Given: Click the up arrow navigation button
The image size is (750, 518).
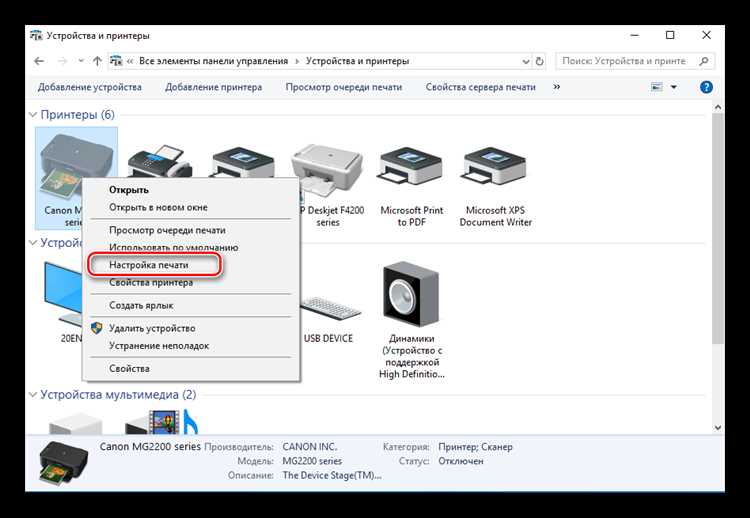Looking at the screenshot, I should pyautogui.click(x=96, y=61).
